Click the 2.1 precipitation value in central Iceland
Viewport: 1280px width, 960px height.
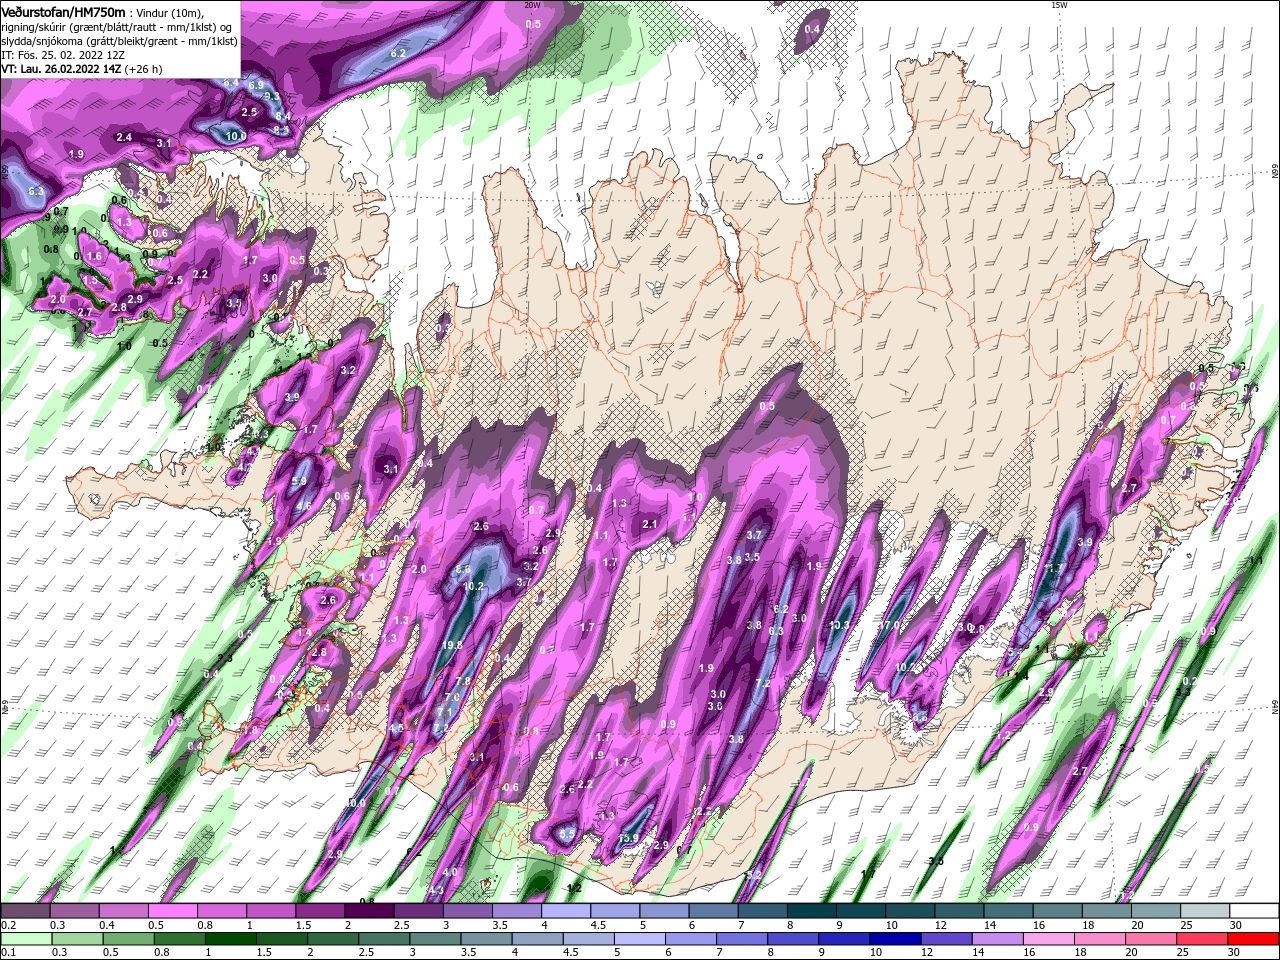pyautogui.click(x=650, y=524)
